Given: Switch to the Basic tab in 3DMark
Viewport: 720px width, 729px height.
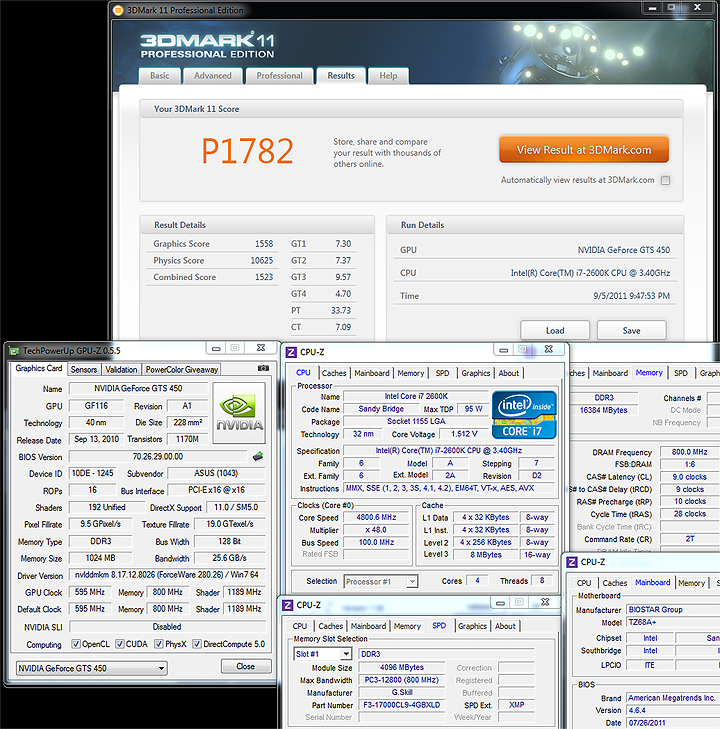Looking at the screenshot, I should tap(159, 76).
